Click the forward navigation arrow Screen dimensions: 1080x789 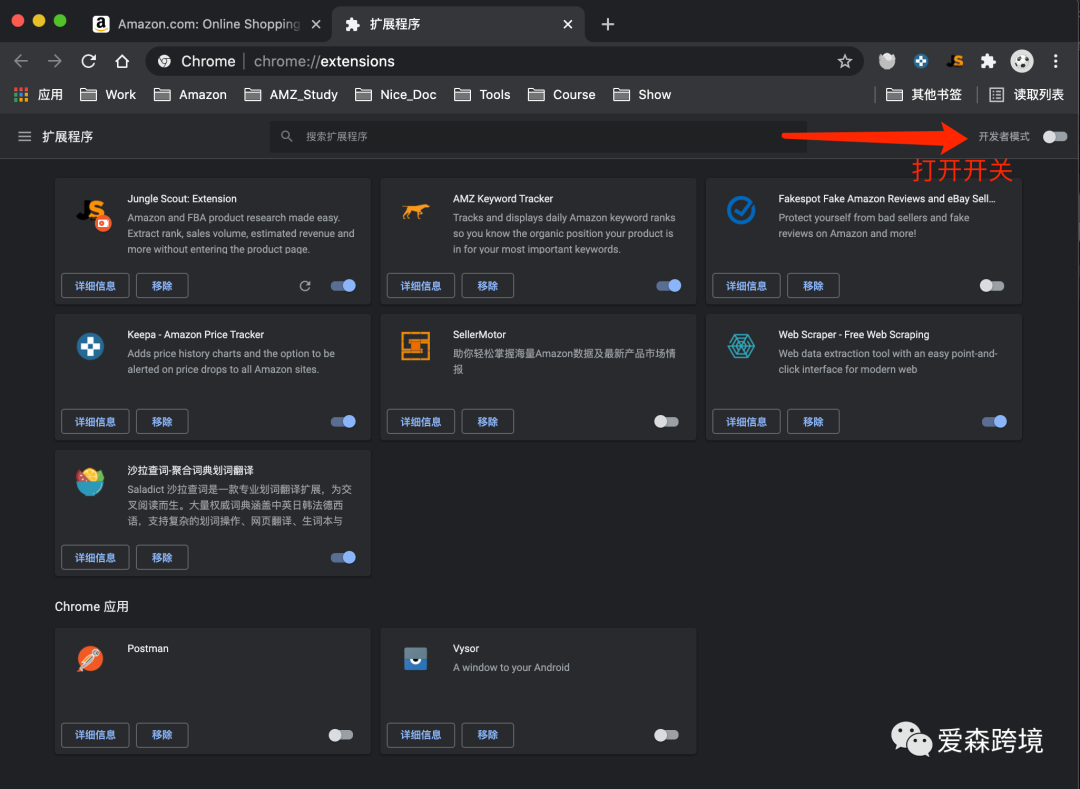pyautogui.click(x=54, y=61)
